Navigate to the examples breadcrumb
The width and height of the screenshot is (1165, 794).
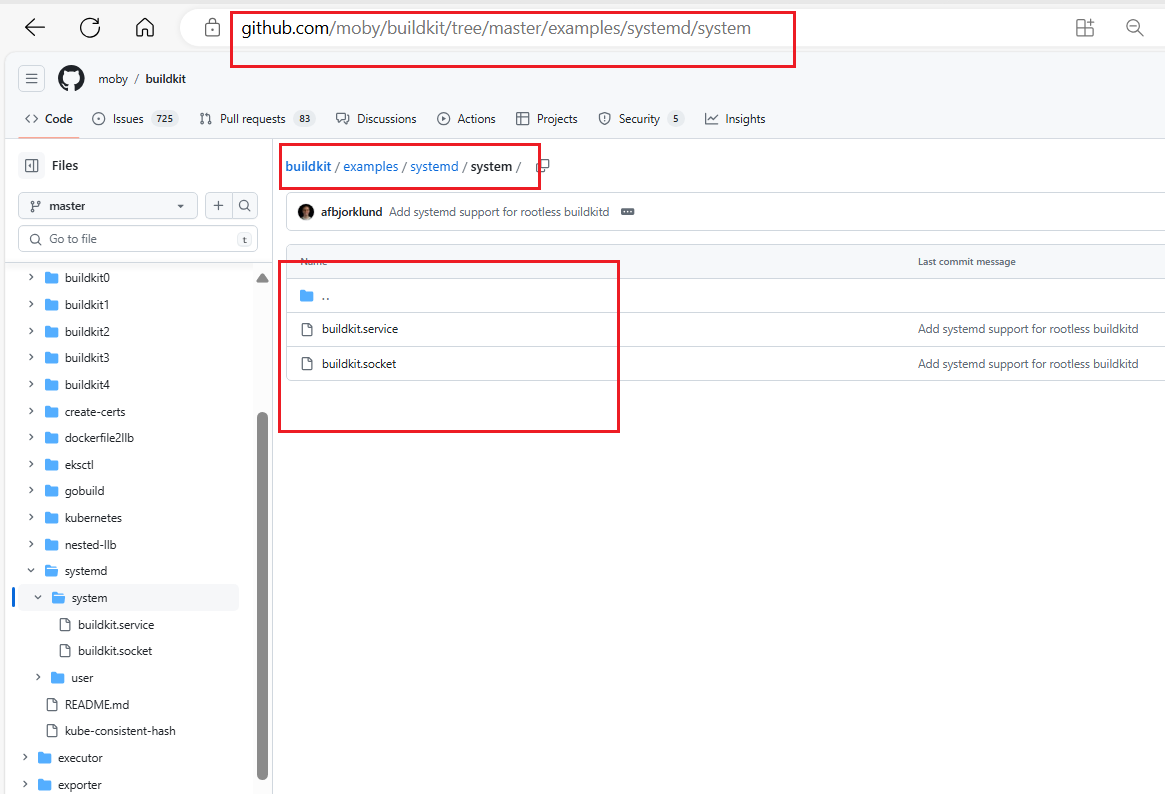click(371, 166)
